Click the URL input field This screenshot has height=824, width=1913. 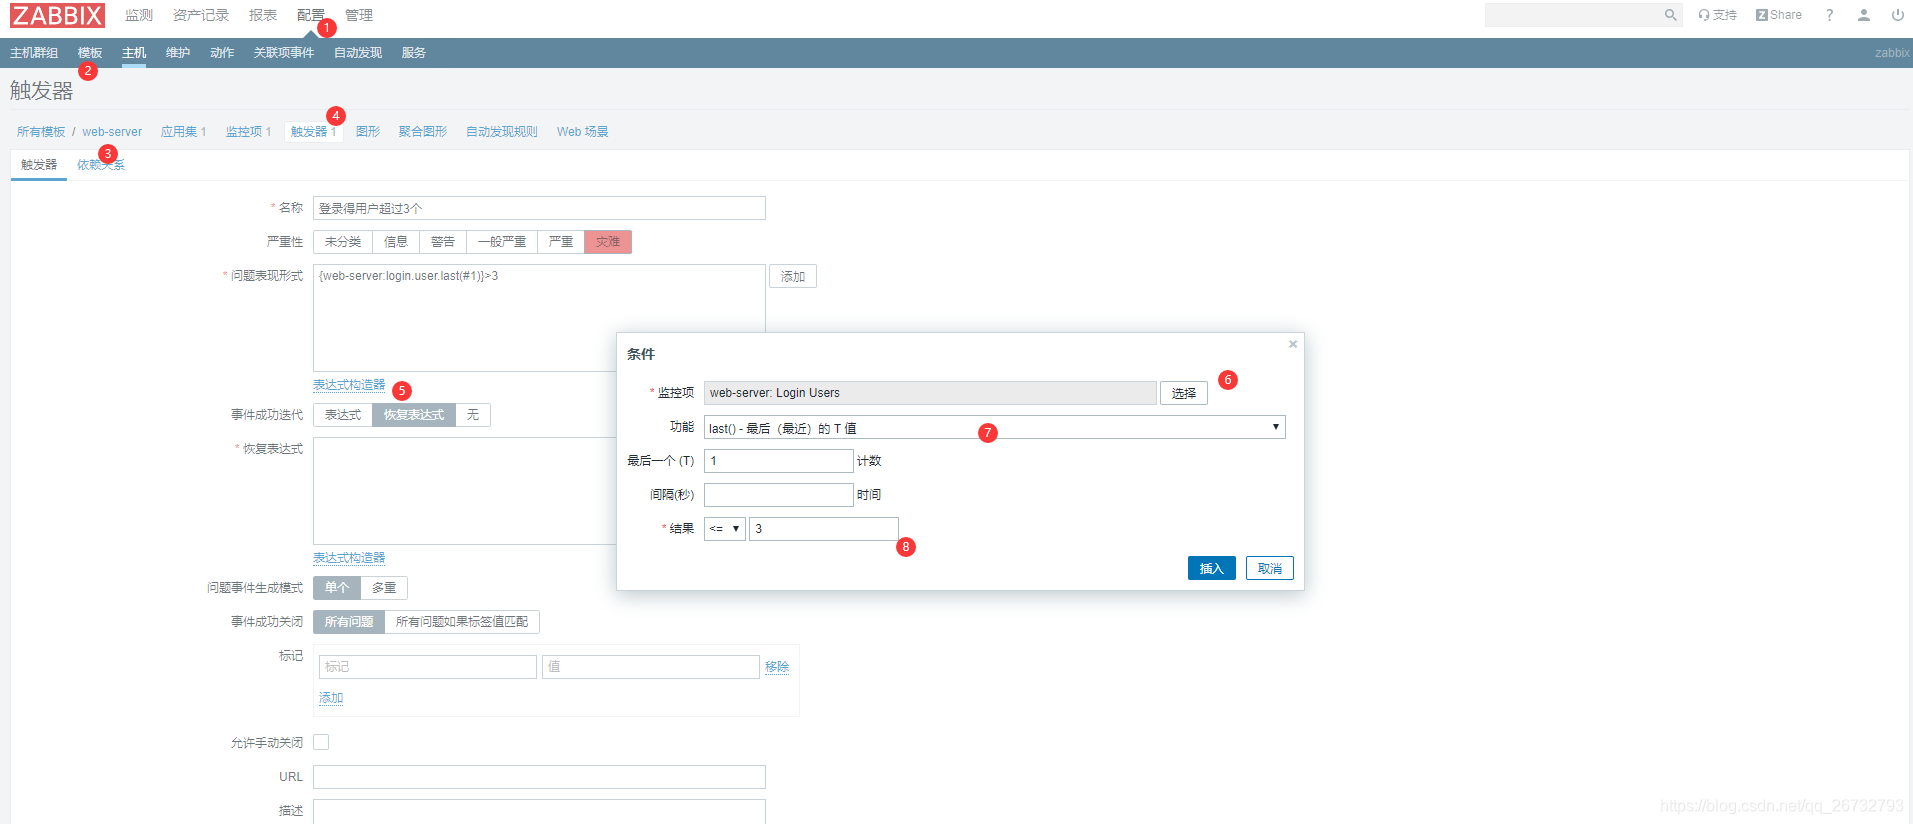click(x=539, y=777)
